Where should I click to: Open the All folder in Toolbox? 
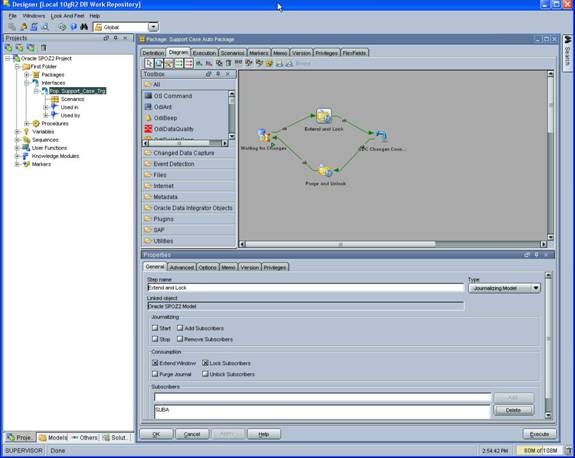(x=189, y=84)
